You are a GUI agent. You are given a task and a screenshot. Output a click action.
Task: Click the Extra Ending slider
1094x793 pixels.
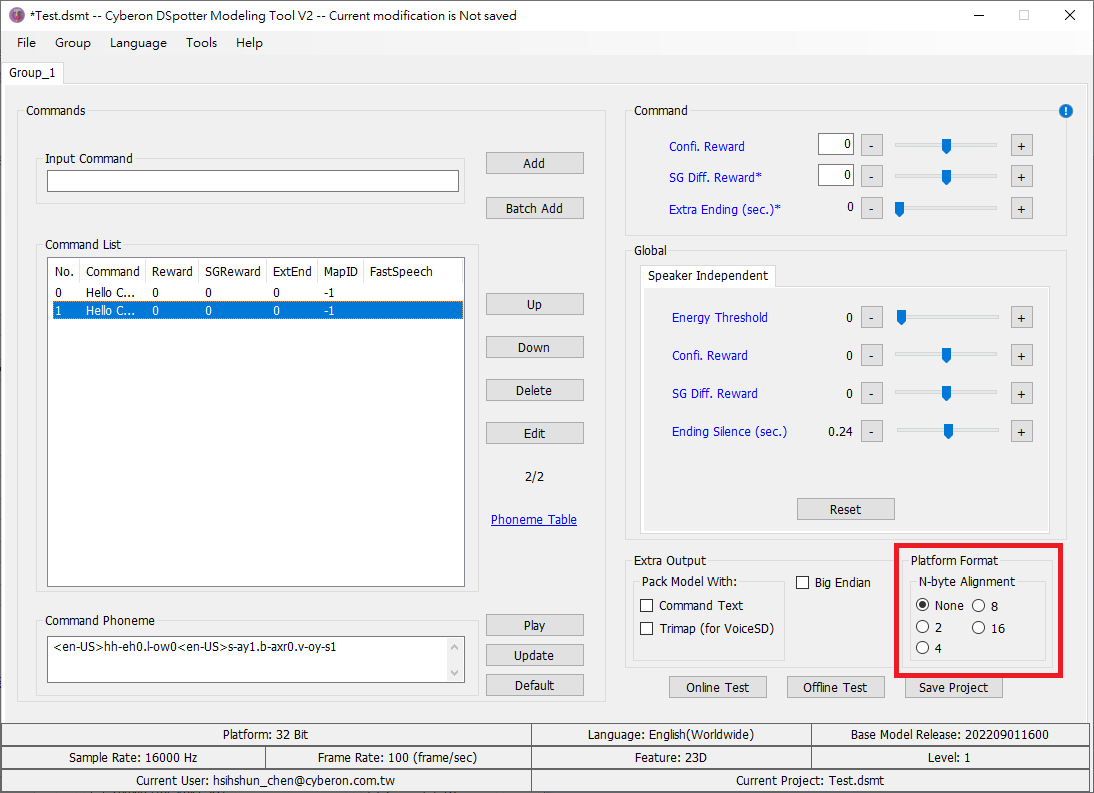click(x=946, y=208)
